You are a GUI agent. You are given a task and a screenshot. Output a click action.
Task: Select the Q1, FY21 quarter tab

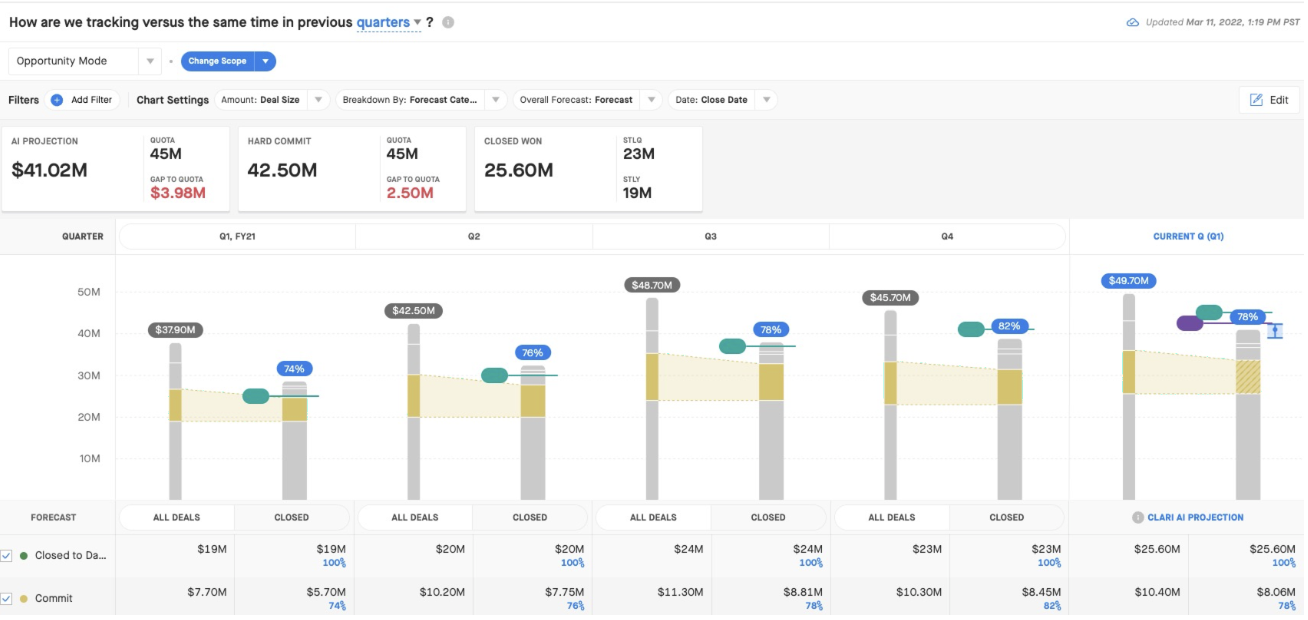tap(237, 237)
